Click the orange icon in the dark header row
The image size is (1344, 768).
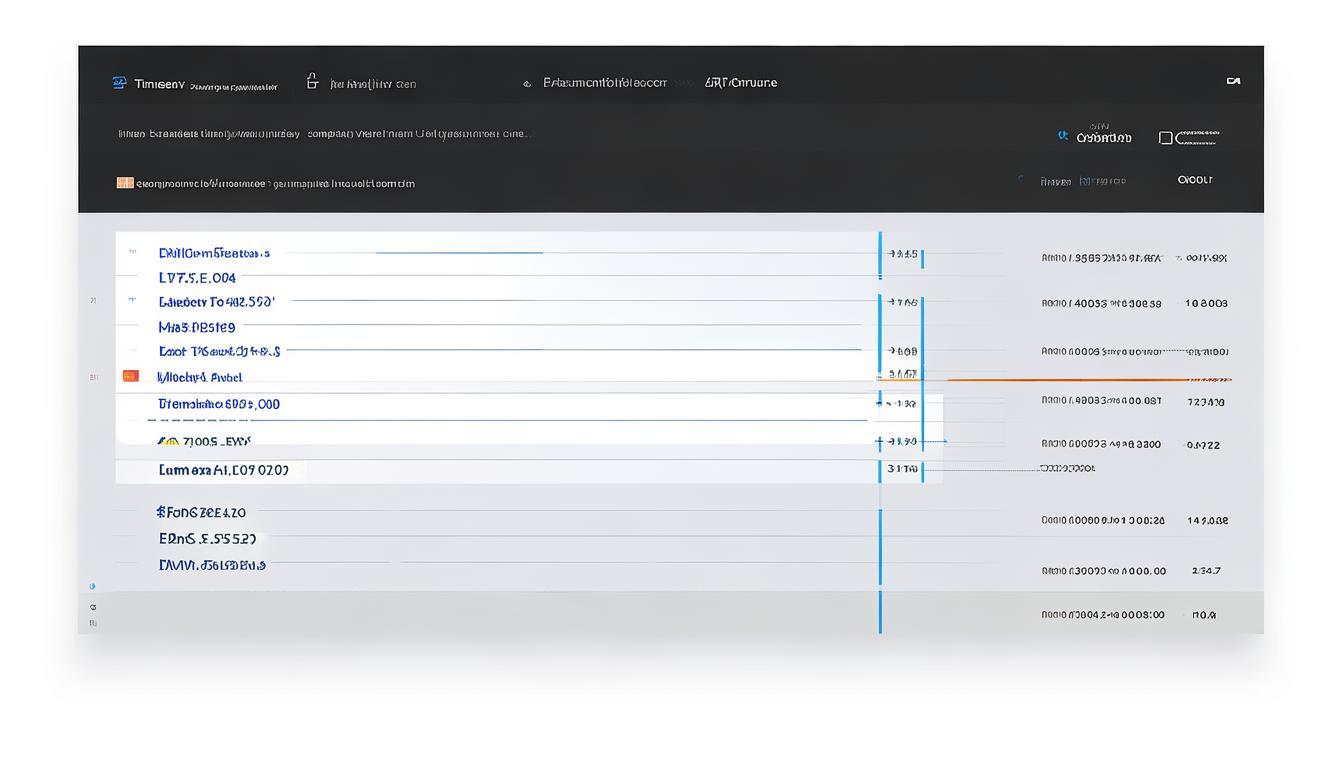click(x=125, y=183)
